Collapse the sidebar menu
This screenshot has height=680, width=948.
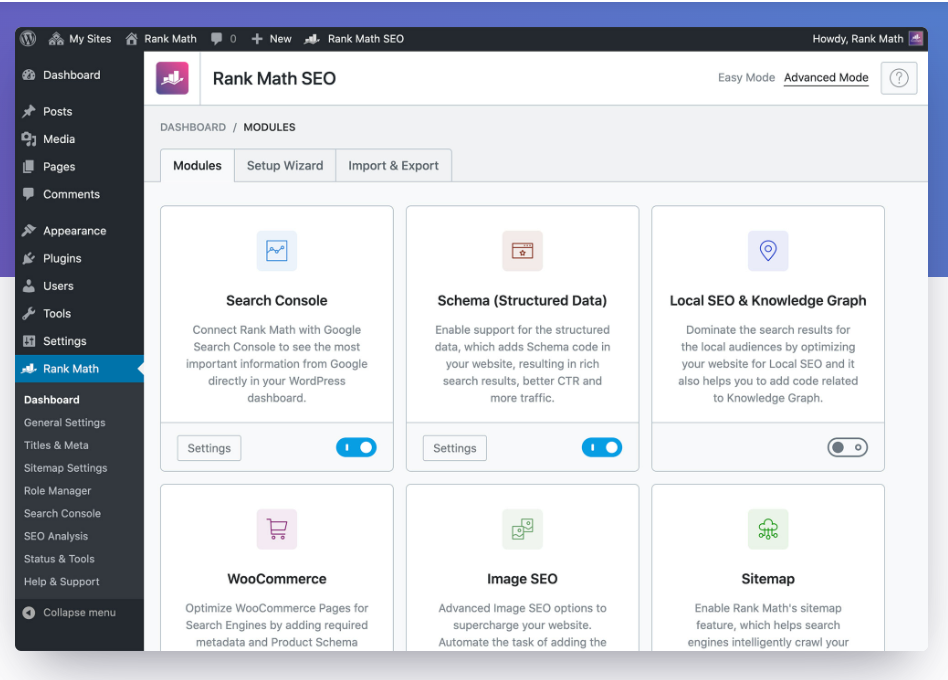(69, 612)
